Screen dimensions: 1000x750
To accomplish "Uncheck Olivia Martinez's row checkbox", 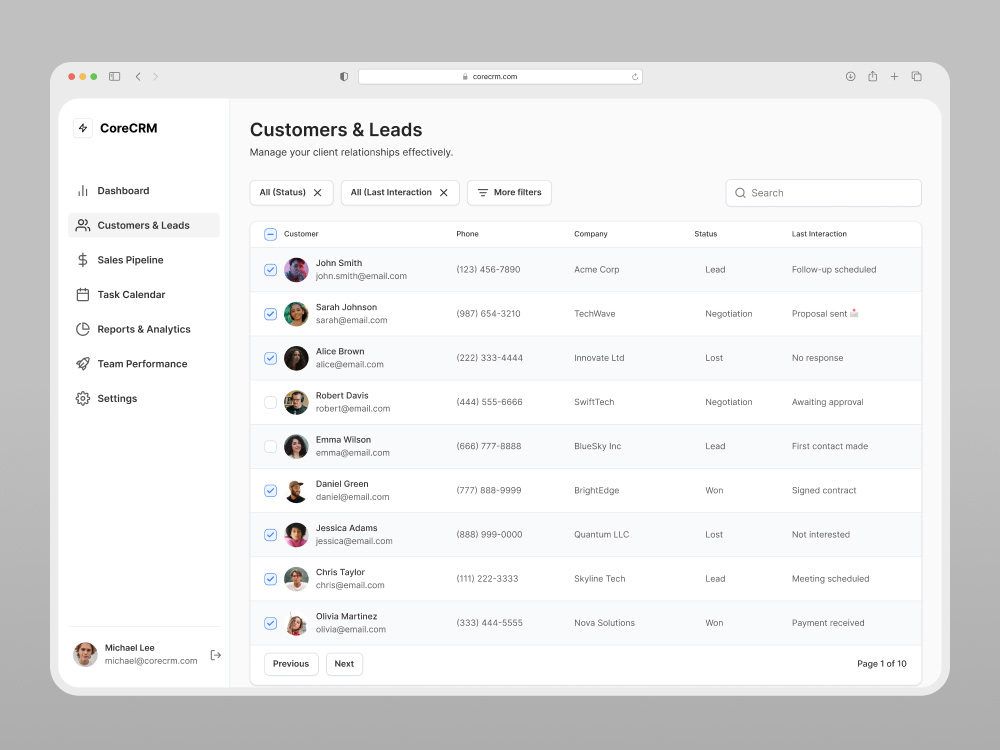I will pyautogui.click(x=270, y=623).
